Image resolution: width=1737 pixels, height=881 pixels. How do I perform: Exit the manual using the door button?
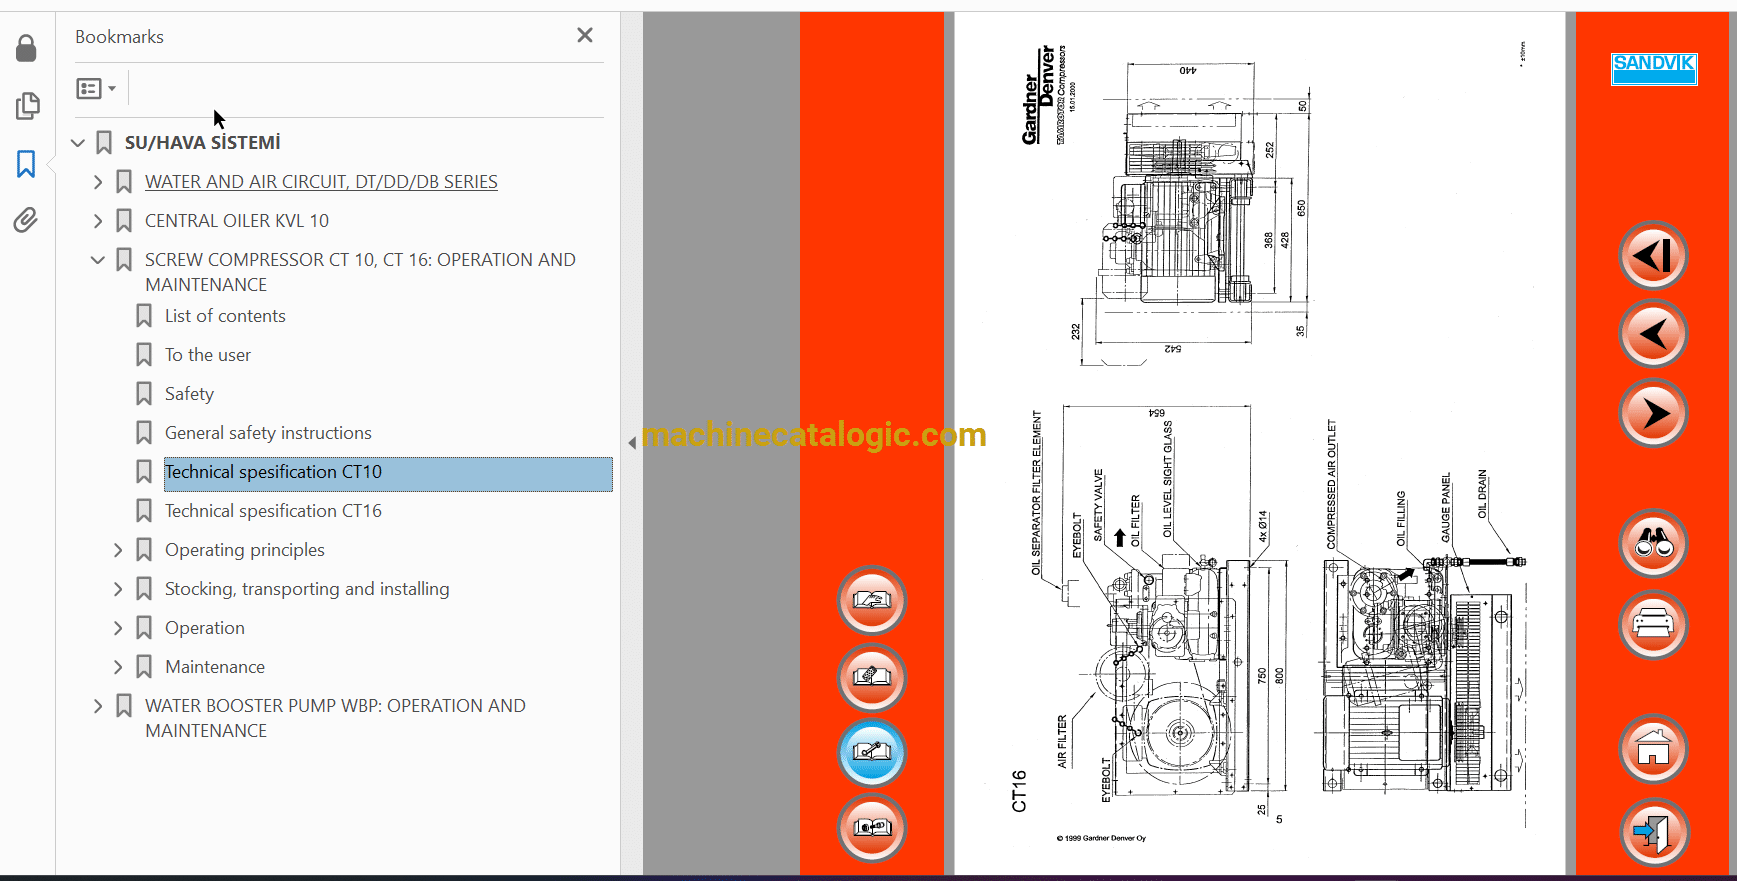pos(1653,832)
